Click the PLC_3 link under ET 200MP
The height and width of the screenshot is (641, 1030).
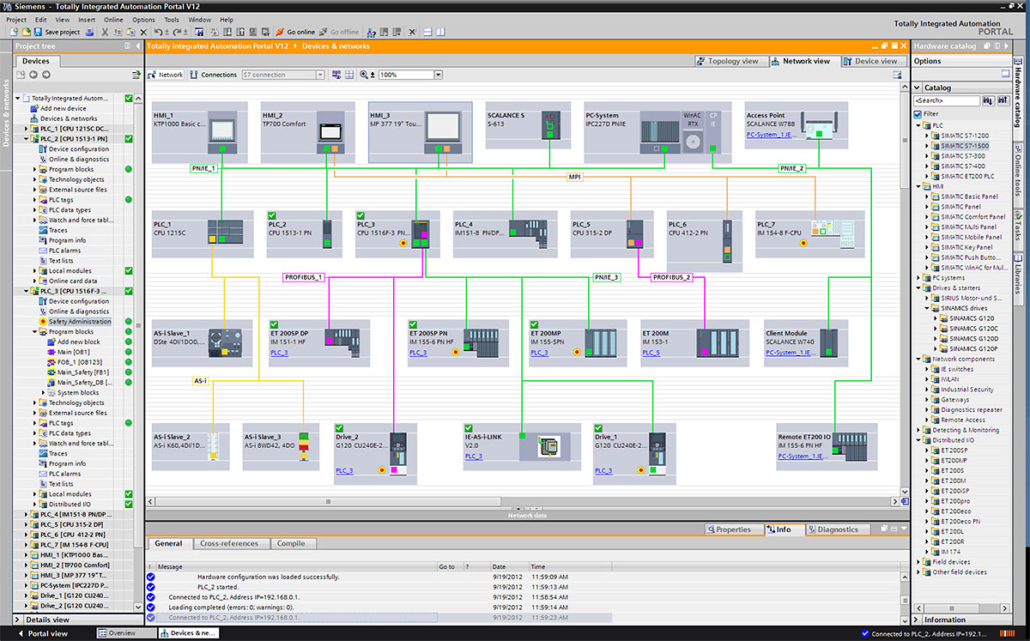tap(539, 353)
